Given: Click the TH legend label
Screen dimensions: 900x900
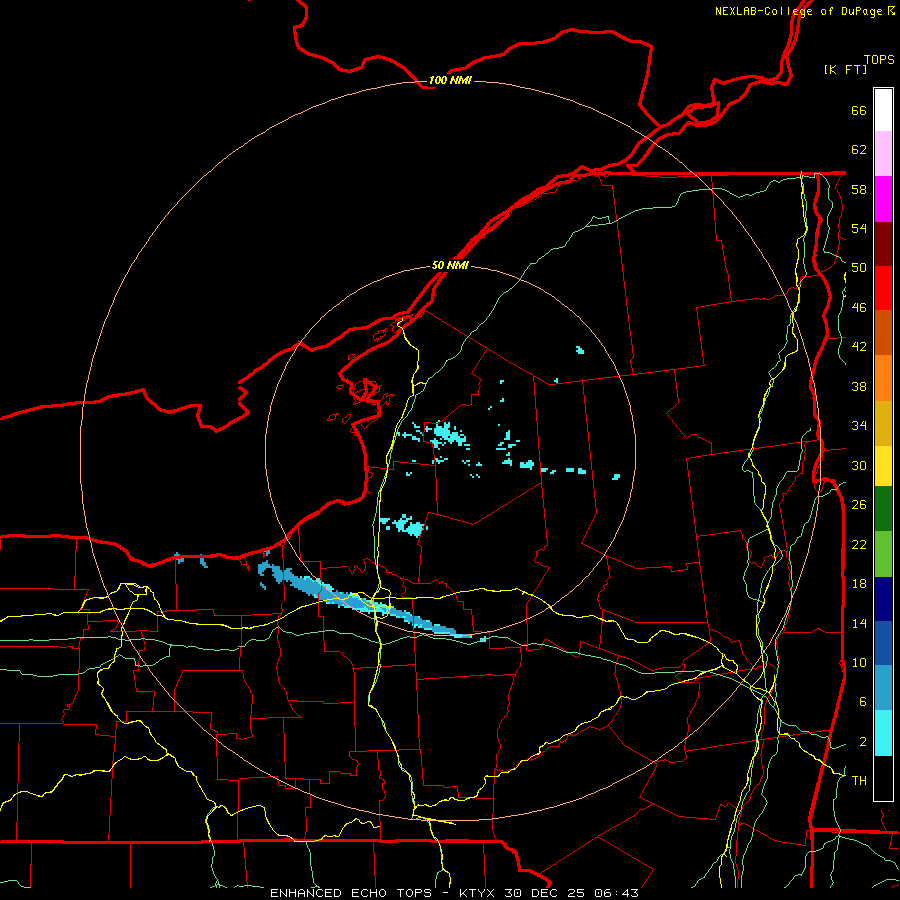Looking at the screenshot, I should (x=859, y=780).
